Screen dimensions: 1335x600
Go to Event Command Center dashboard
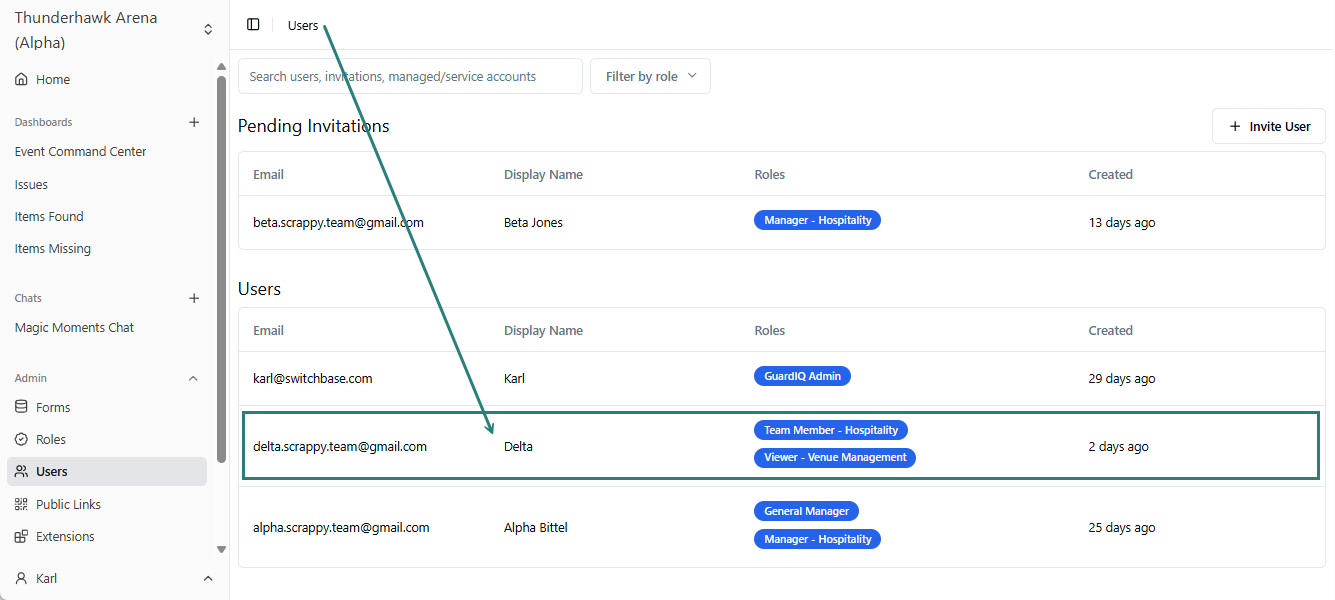pyautogui.click(x=80, y=152)
